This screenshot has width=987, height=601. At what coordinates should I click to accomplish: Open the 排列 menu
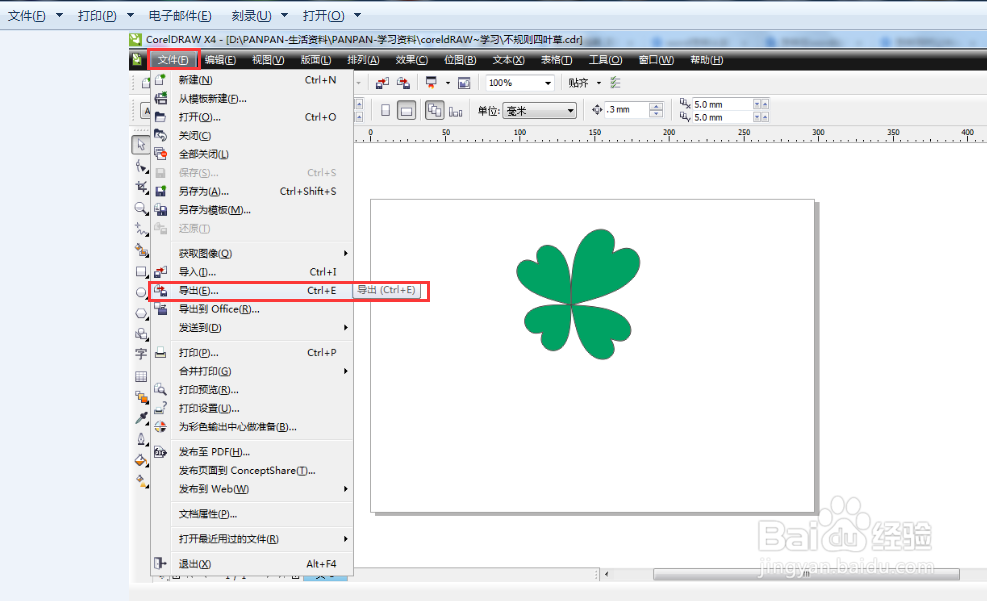363,60
